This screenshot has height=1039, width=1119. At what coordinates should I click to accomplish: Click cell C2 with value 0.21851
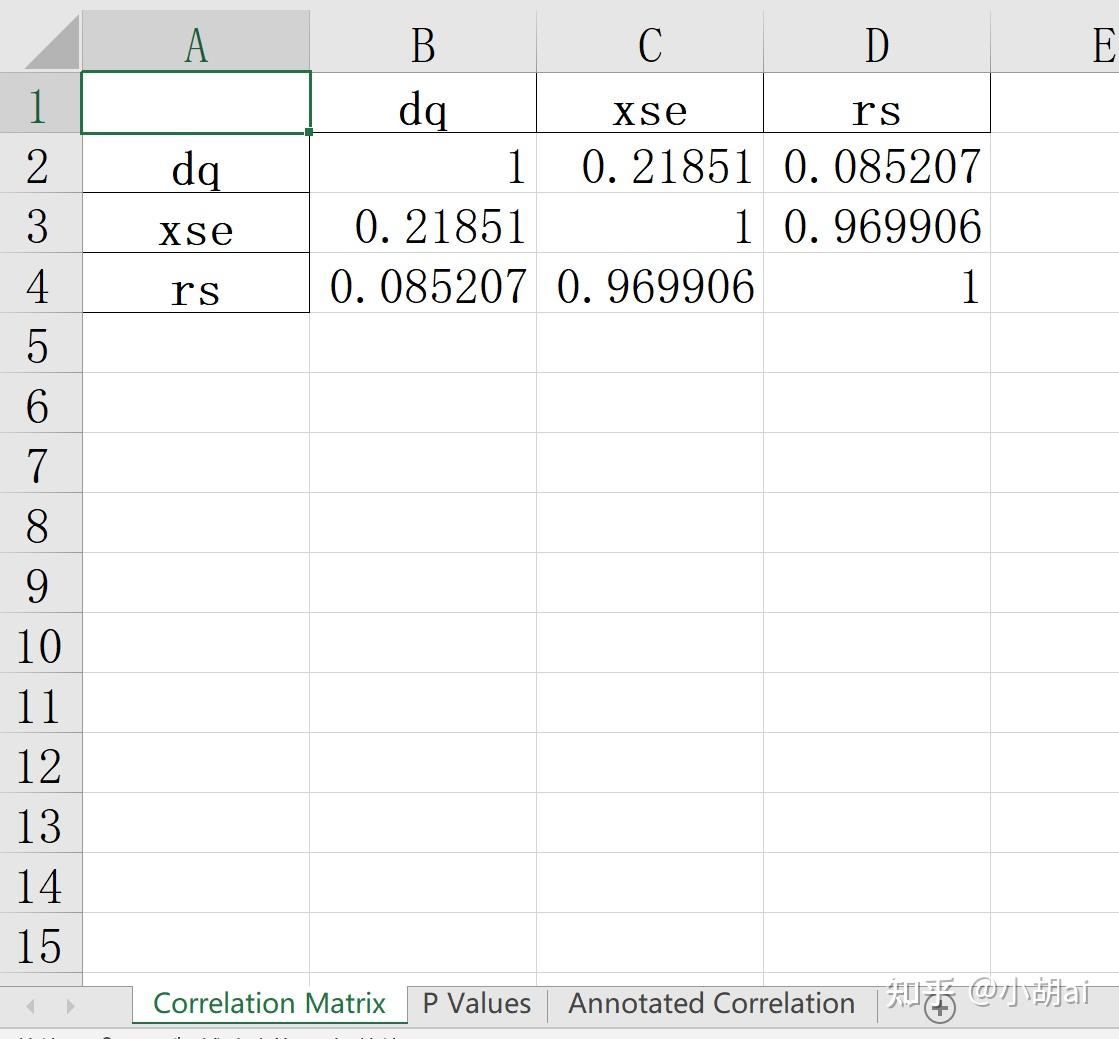[650, 163]
